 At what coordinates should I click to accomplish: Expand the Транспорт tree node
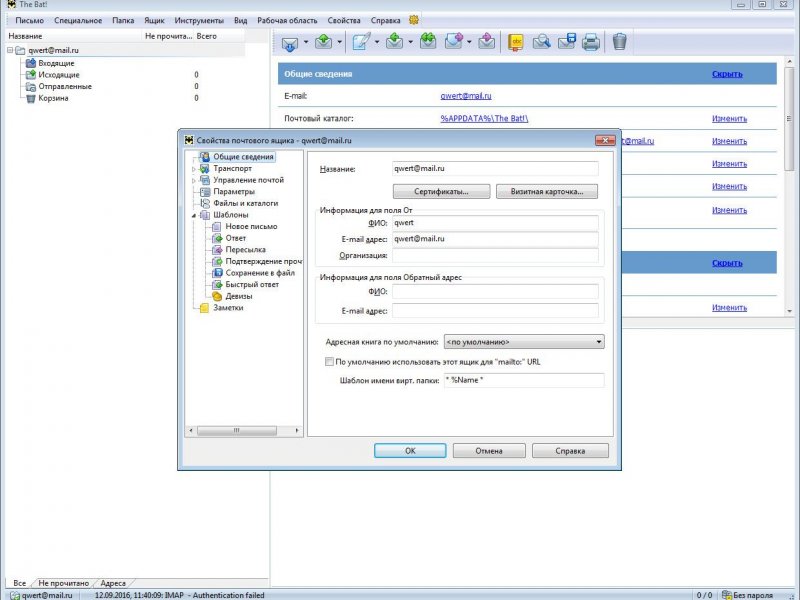[194, 169]
